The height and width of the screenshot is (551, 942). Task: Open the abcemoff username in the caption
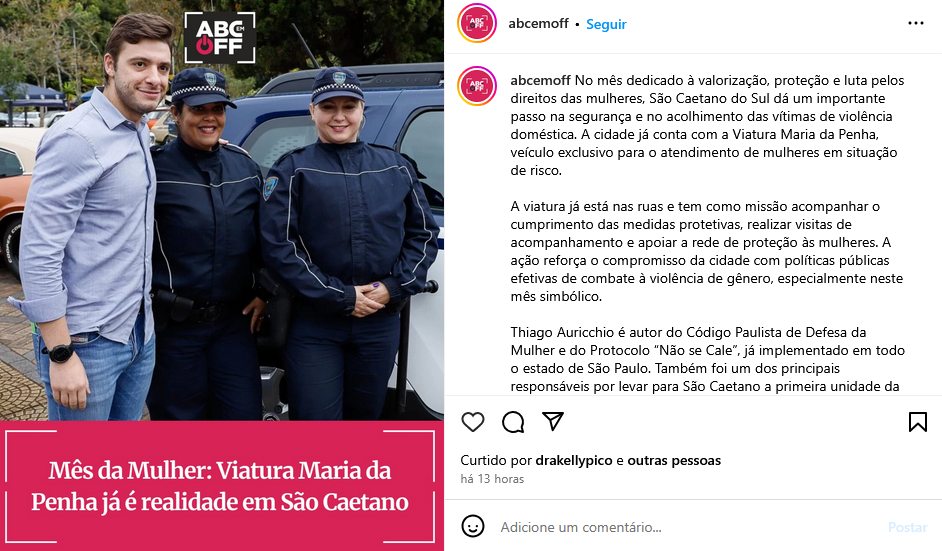541,81
